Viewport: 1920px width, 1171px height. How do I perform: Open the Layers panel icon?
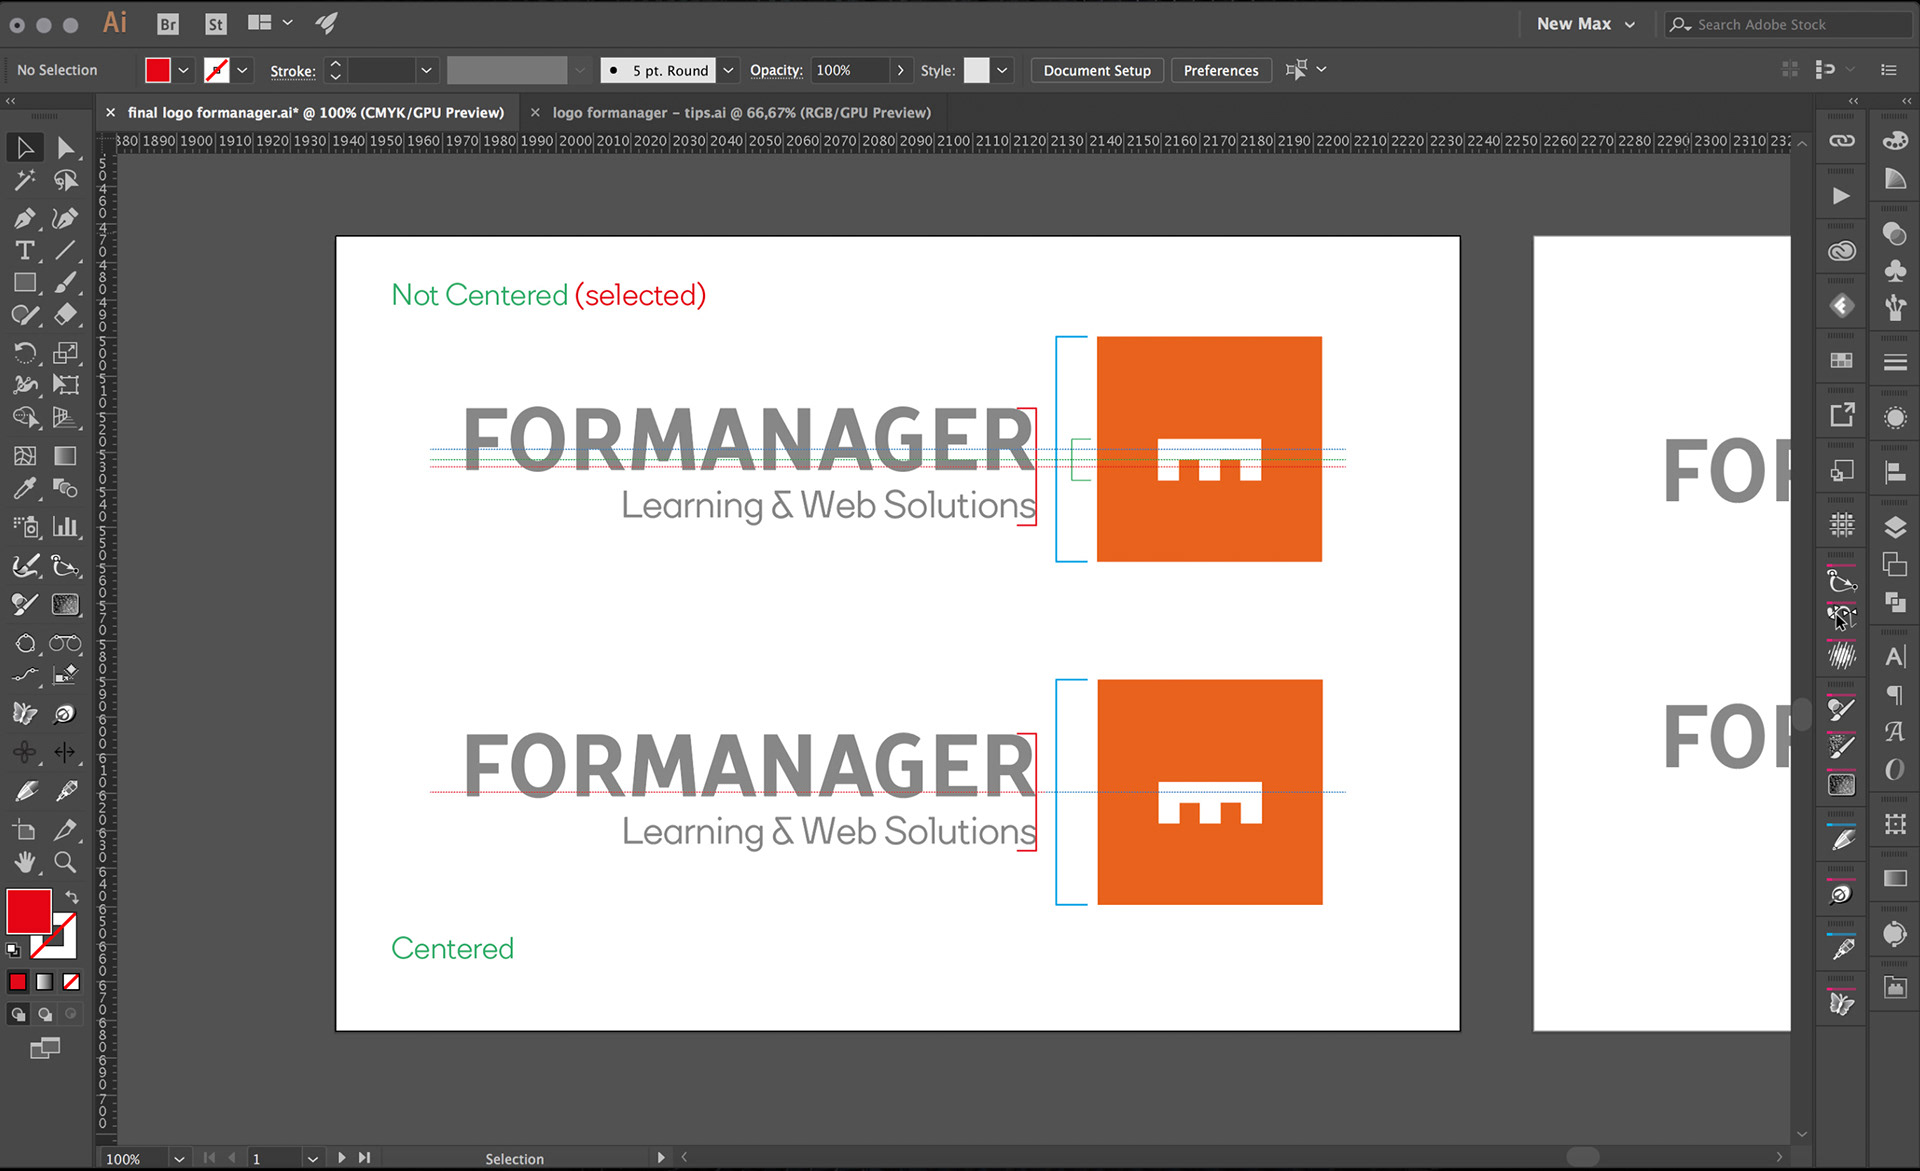(x=1895, y=527)
